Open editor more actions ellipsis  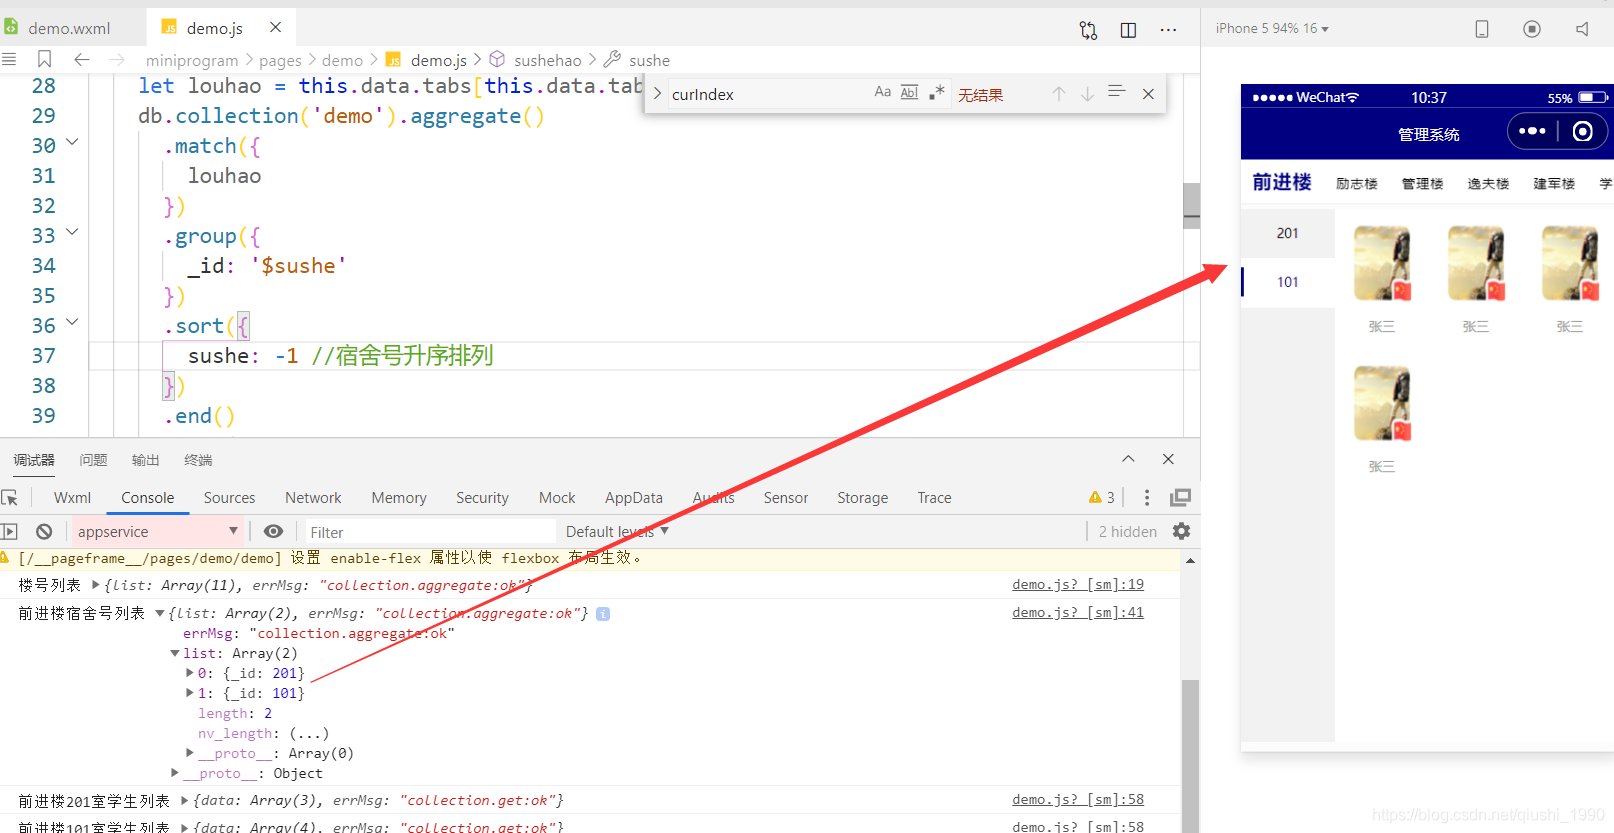click(x=1168, y=30)
